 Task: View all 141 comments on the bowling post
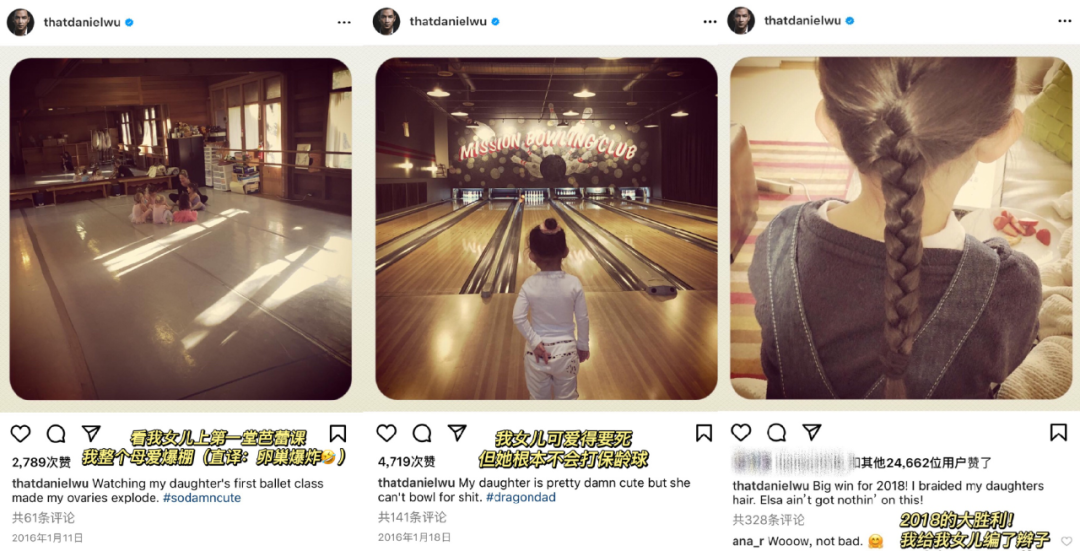[412, 517]
